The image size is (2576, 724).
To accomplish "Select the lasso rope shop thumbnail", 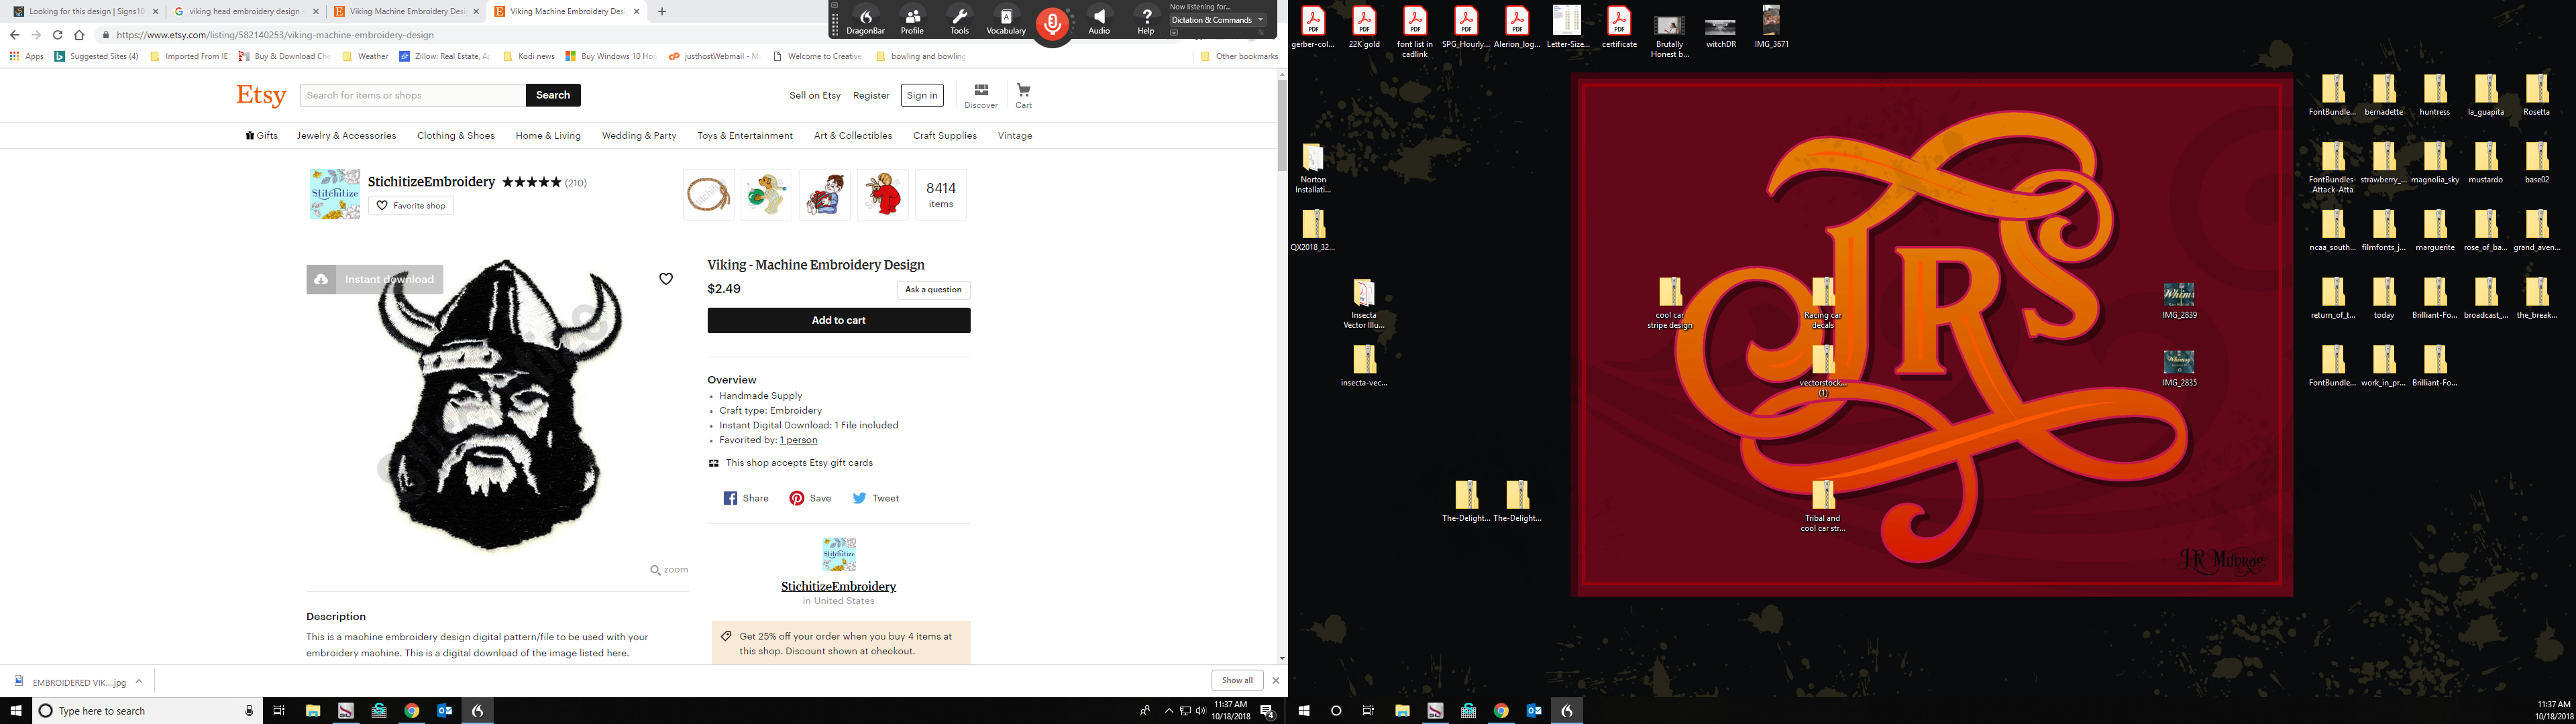I will coord(708,195).
